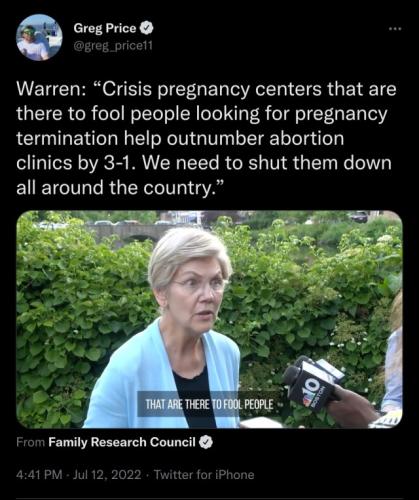Click the video caption THAT ARE THERE TO FOOL PEOPLE
This screenshot has height=500, width=419.
click(210, 405)
